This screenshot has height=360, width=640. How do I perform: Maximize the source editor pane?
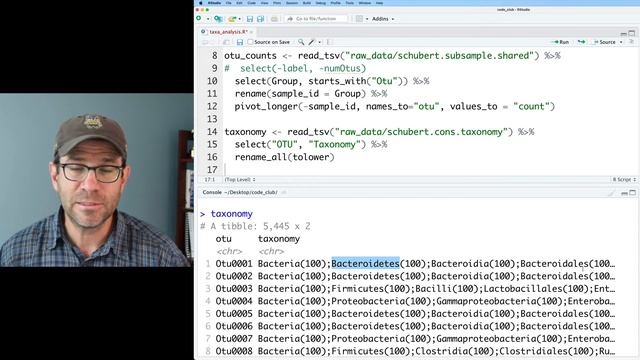632,33
